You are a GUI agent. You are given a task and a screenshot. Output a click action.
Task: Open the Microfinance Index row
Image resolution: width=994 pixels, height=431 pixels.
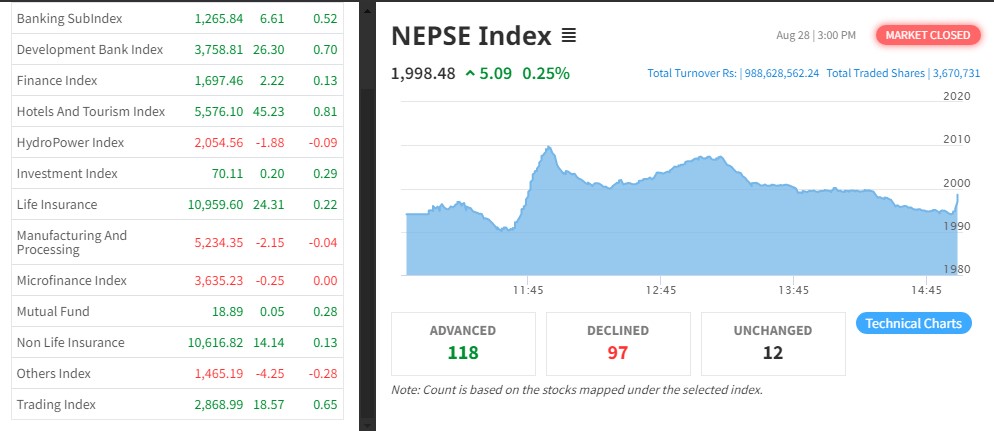(x=72, y=281)
